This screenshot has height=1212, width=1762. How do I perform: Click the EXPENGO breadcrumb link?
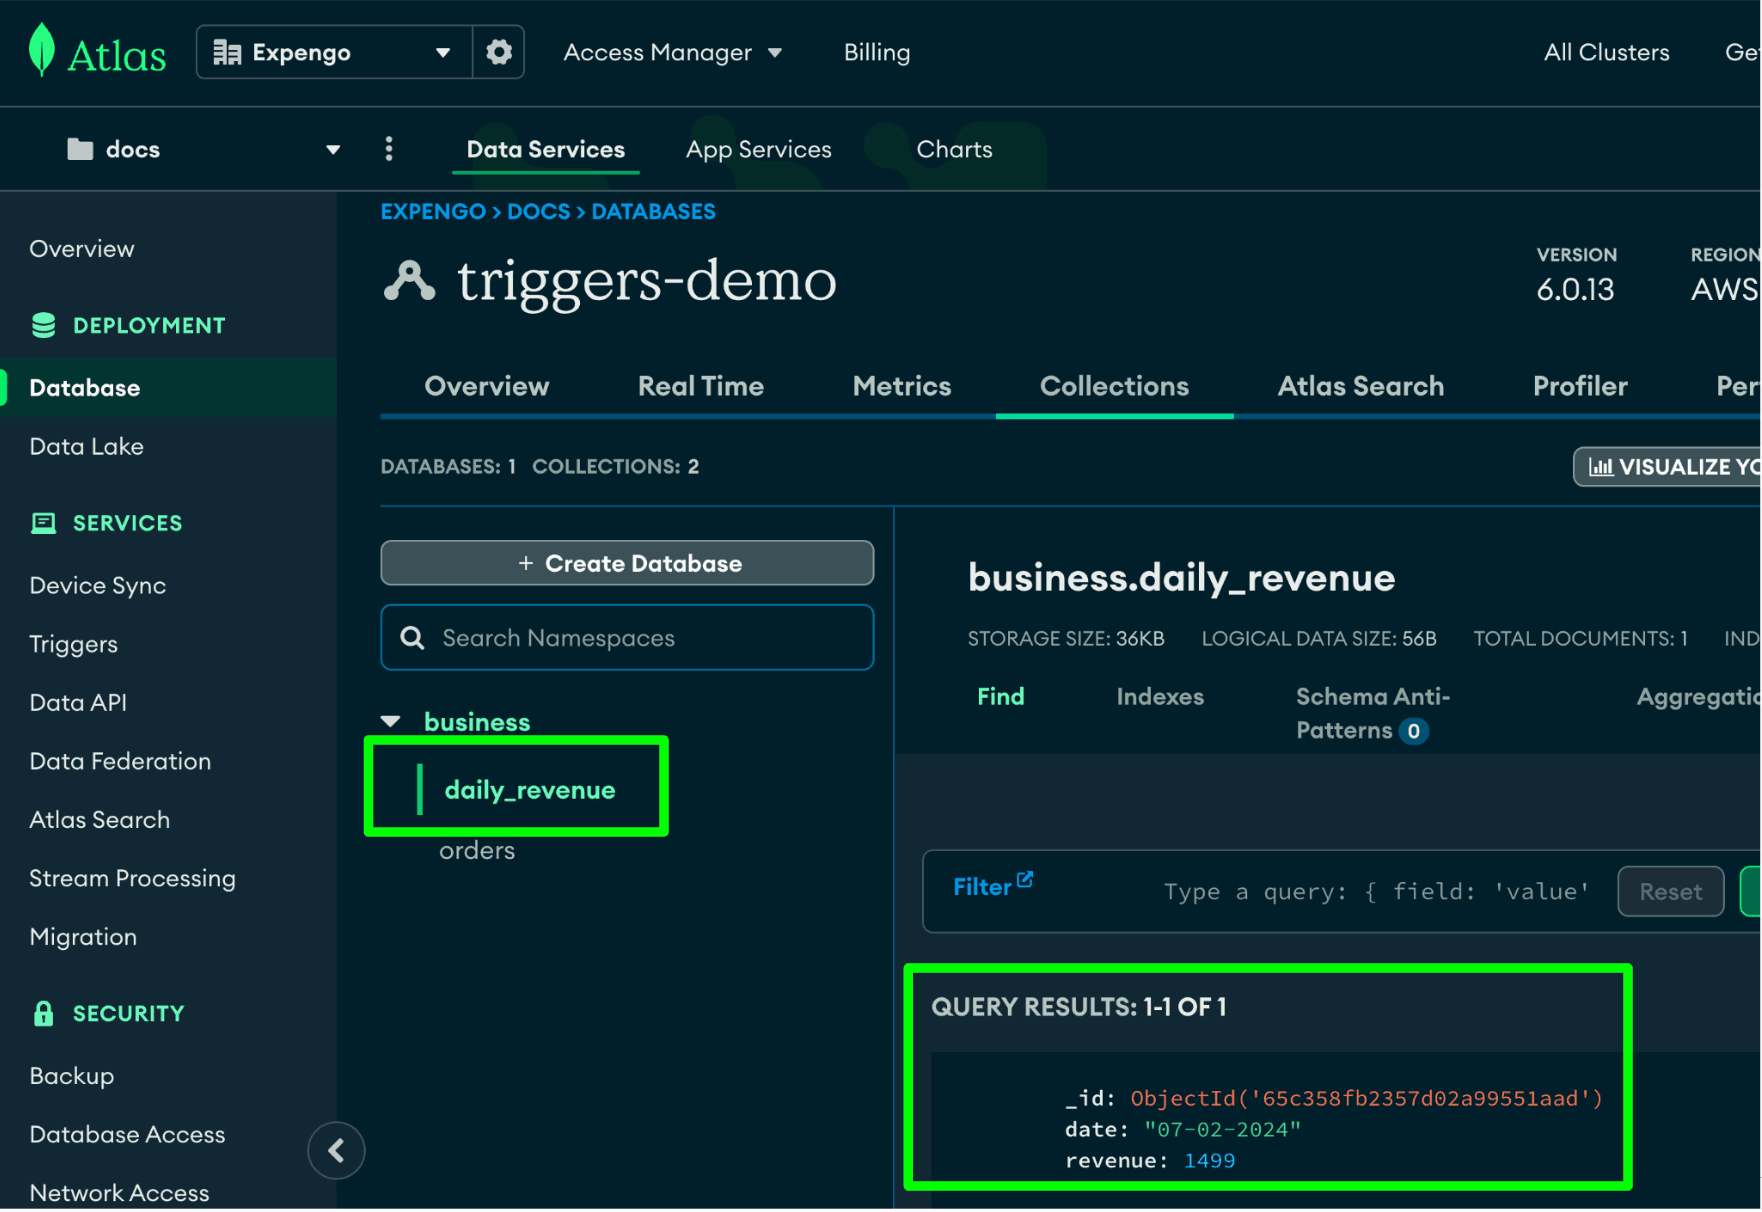pyautogui.click(x=433, y=212)
